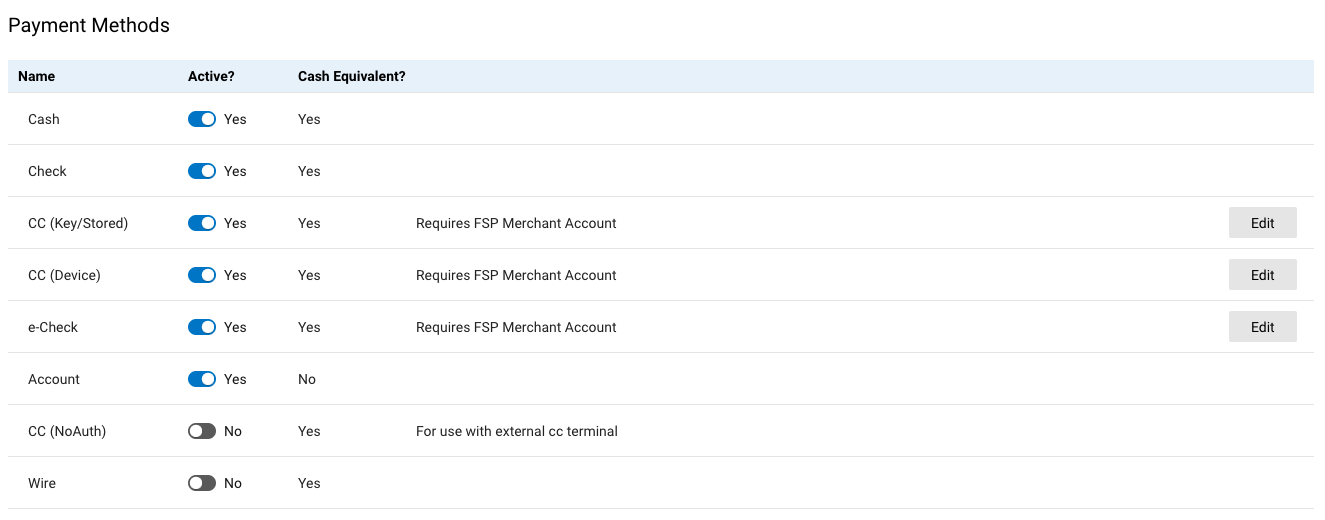Select the Wire row name
The height and width of the screenshot is (520, 1325).
tap(42, 483)
